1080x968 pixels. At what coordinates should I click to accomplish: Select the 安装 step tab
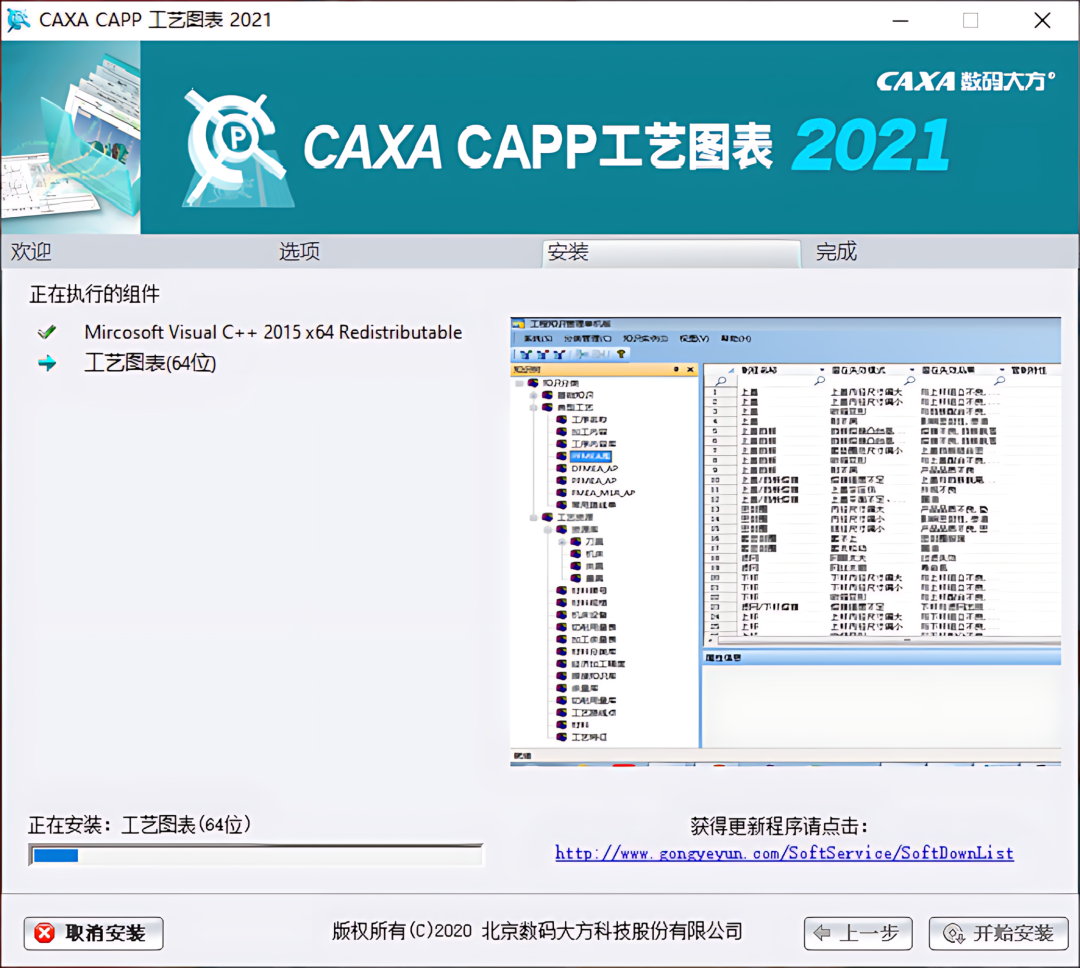[672, 253]
